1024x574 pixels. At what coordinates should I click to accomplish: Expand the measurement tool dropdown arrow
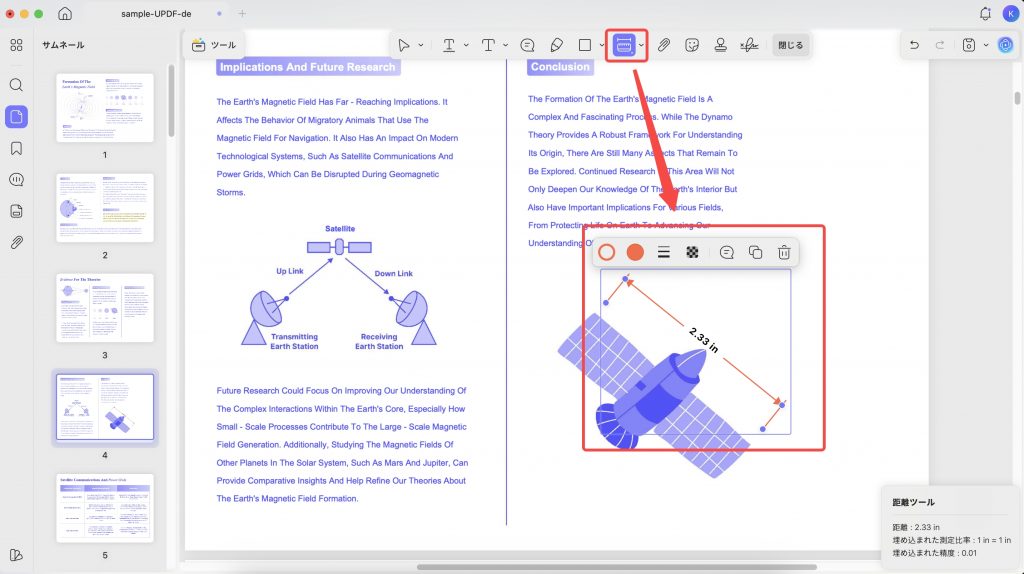[x=641, y=45]
